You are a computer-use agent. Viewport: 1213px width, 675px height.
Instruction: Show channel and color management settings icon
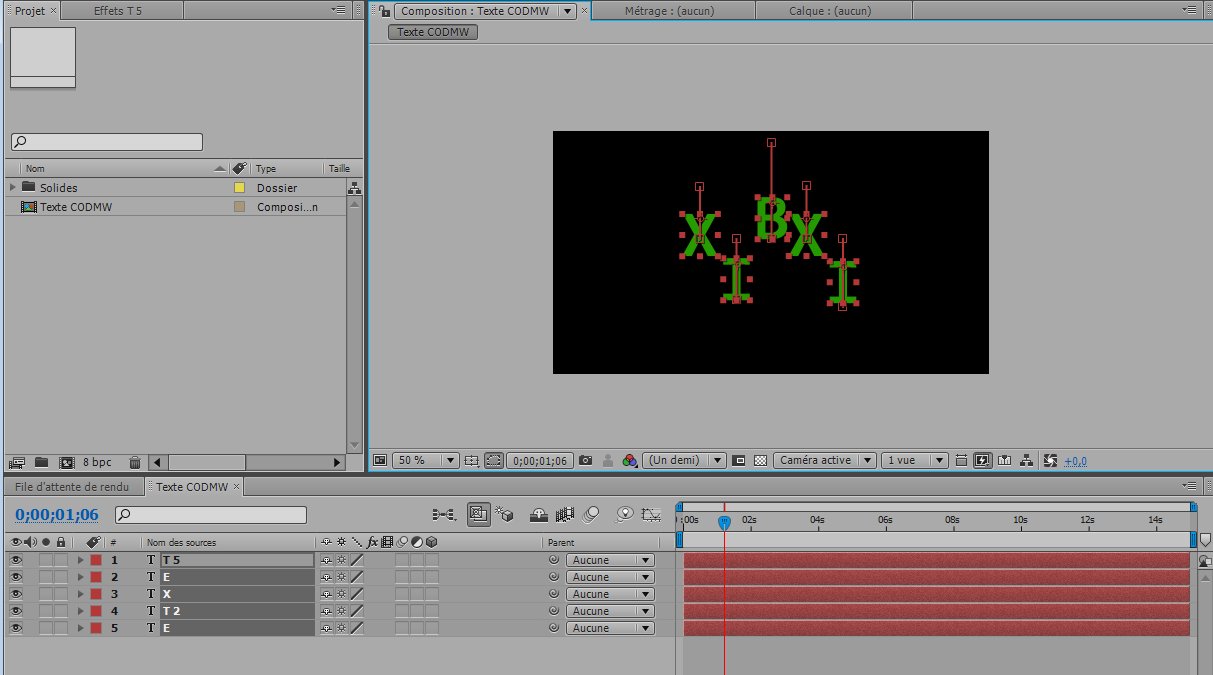[x=630, y=460]
